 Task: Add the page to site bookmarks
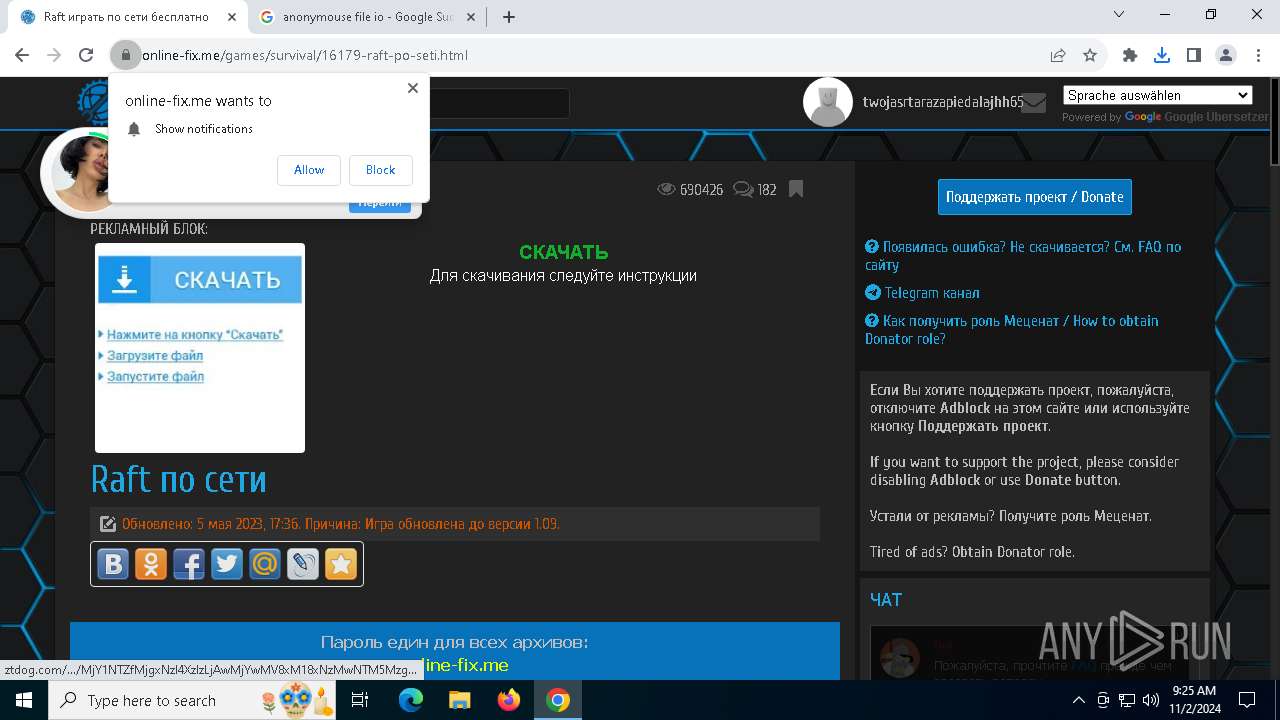[796, 189]
